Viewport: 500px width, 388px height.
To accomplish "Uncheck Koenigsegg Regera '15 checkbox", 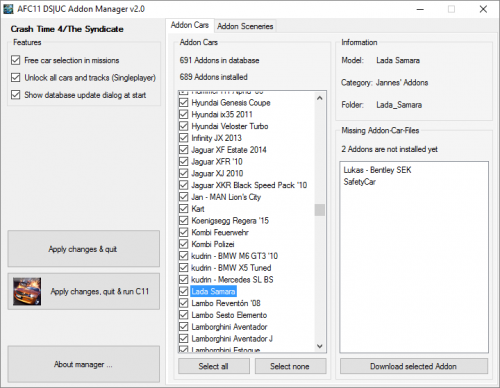I will [x=184, y=221].
